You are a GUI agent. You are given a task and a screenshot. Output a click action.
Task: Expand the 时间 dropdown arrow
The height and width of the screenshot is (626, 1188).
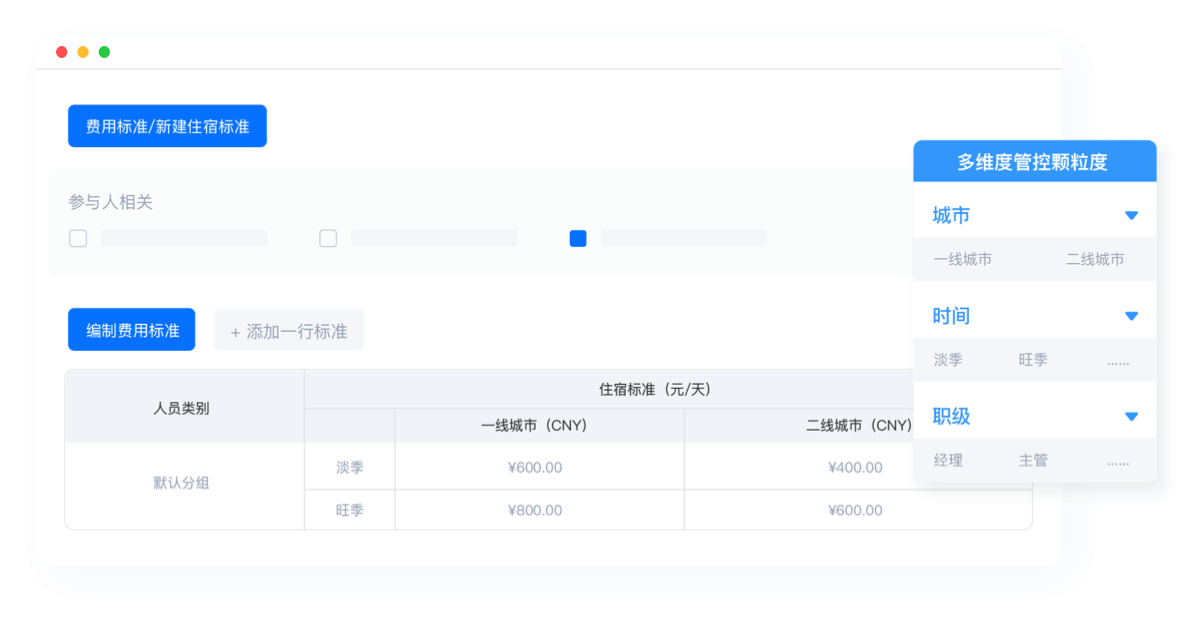pyautogui.click(x=1131, y=316)
